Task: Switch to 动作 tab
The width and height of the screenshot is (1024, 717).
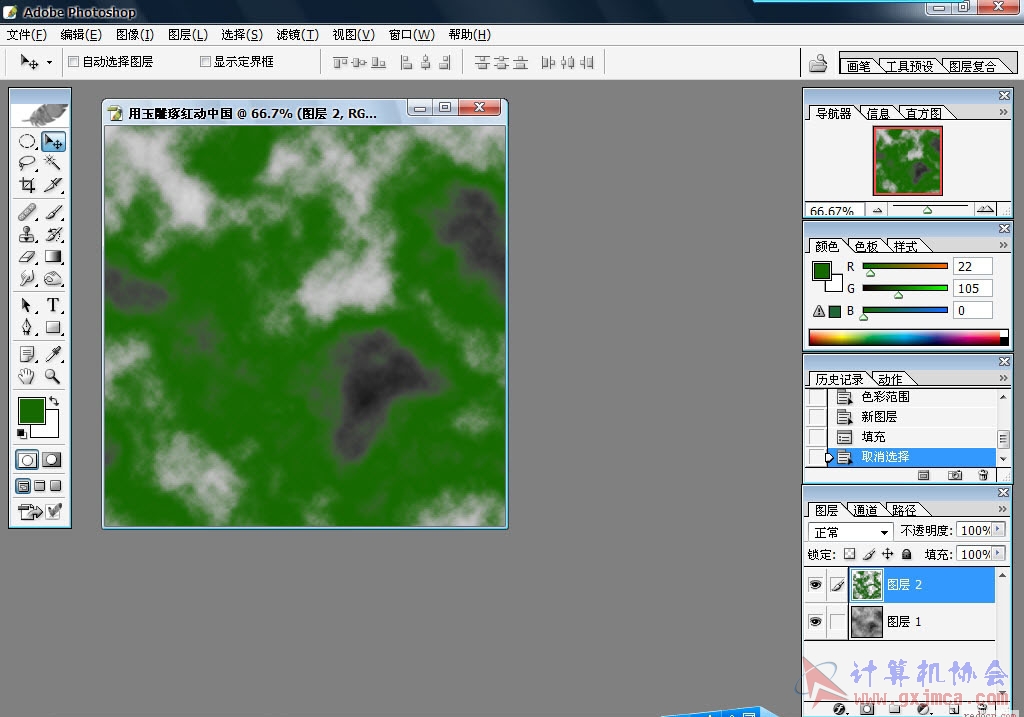Action: pyautogui.click(x=890, y=379)
